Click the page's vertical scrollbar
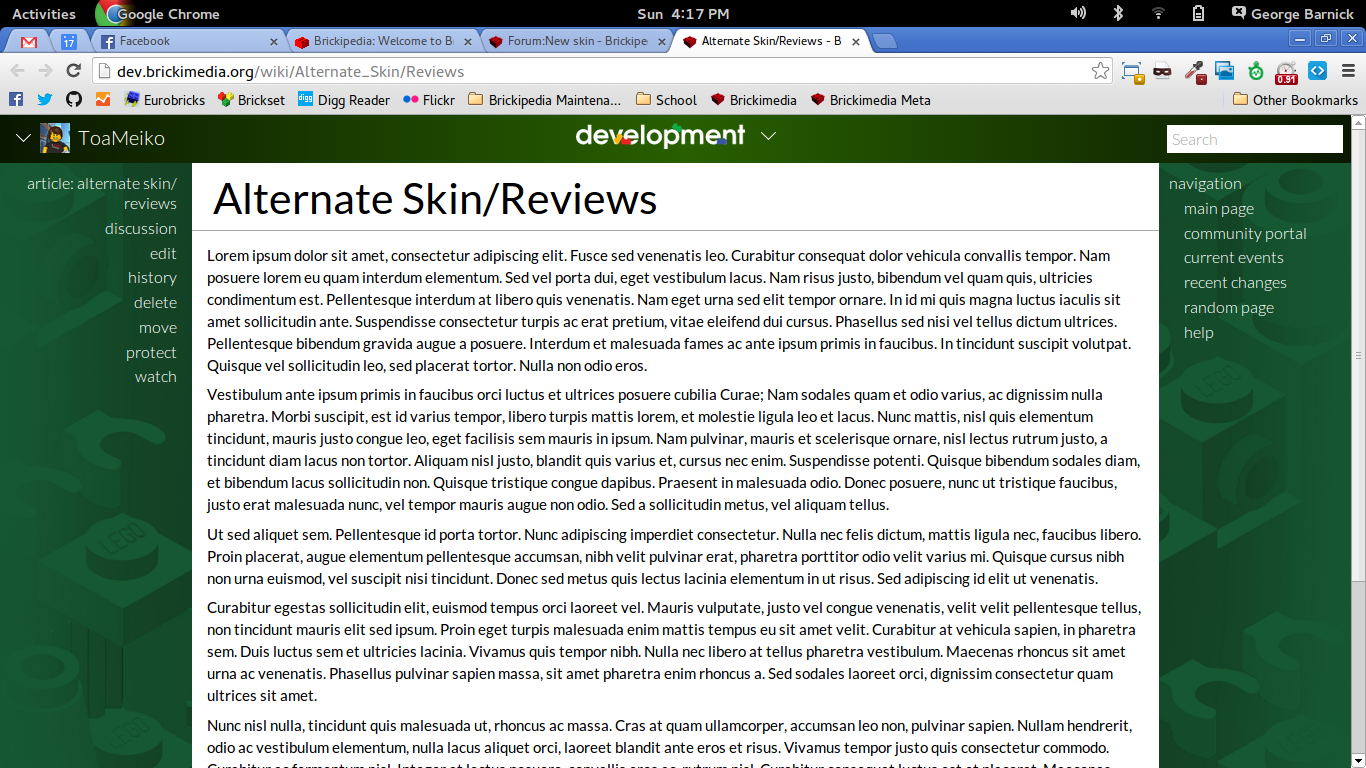 [x=1357, y=350]
